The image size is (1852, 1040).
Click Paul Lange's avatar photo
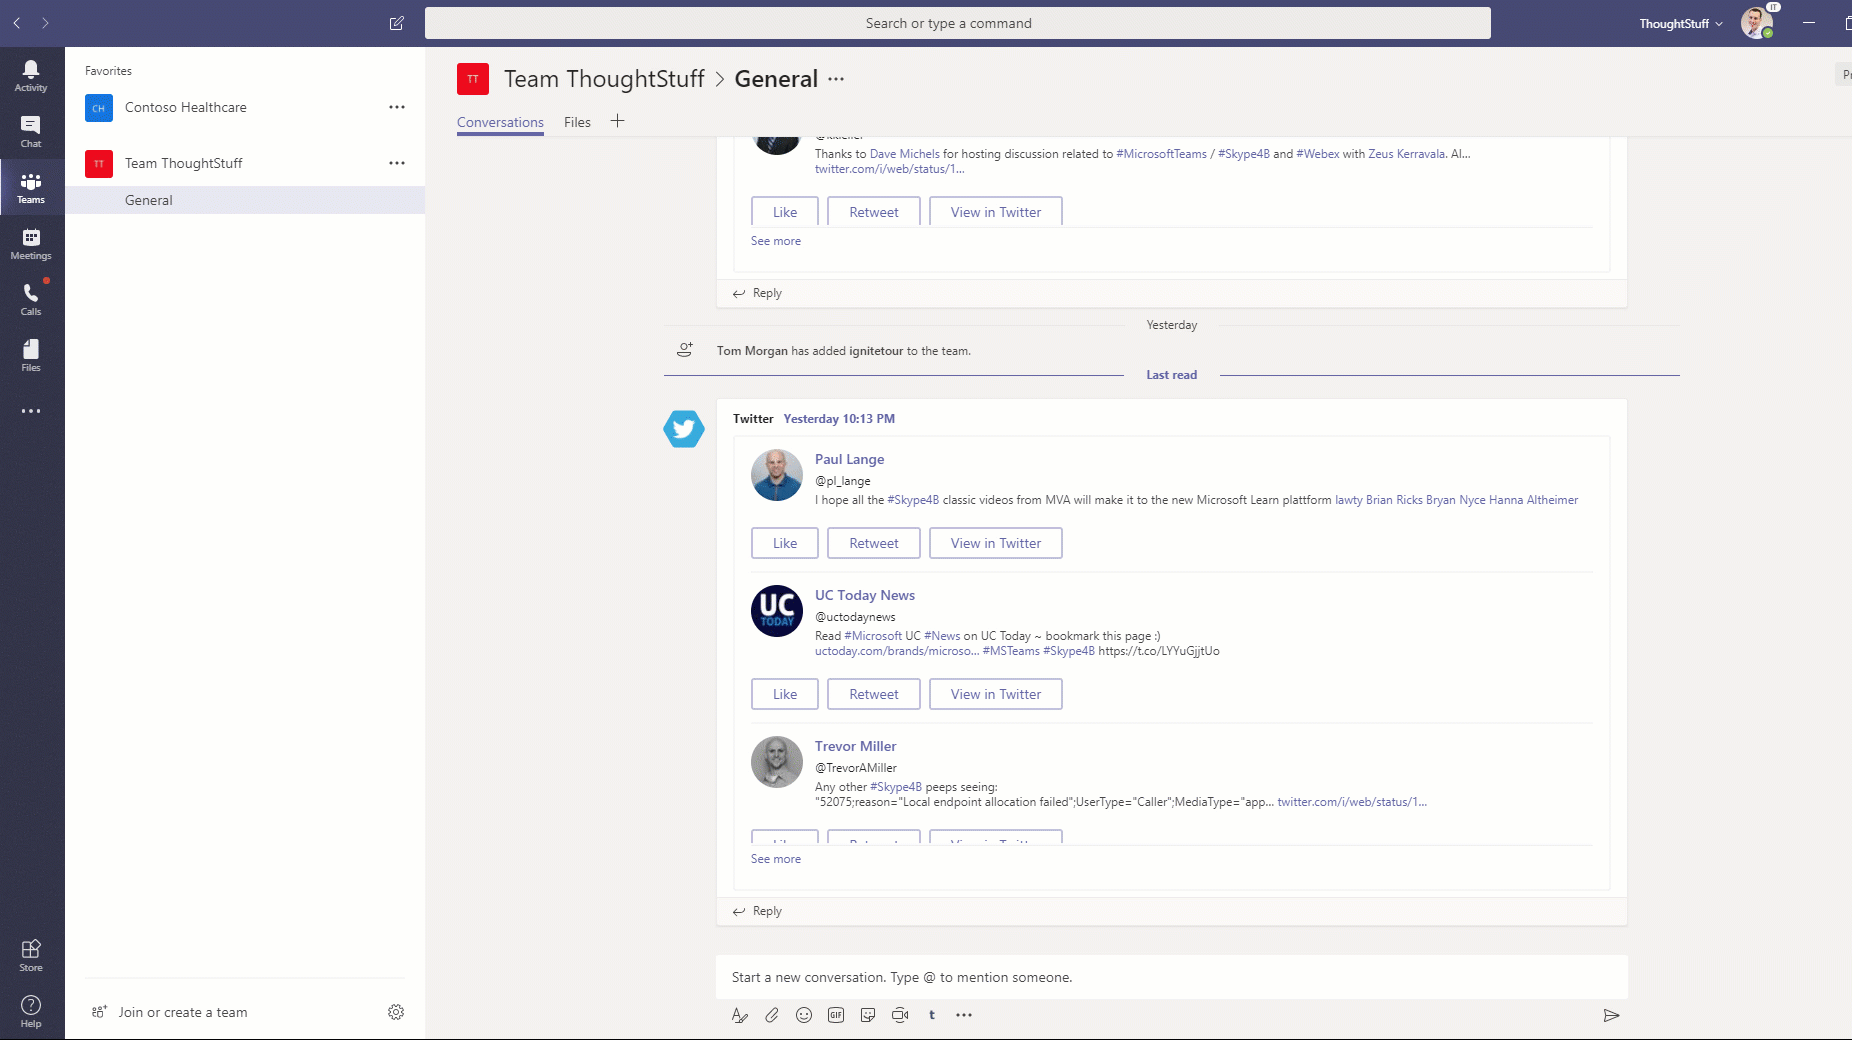click(x=777, y=475)
